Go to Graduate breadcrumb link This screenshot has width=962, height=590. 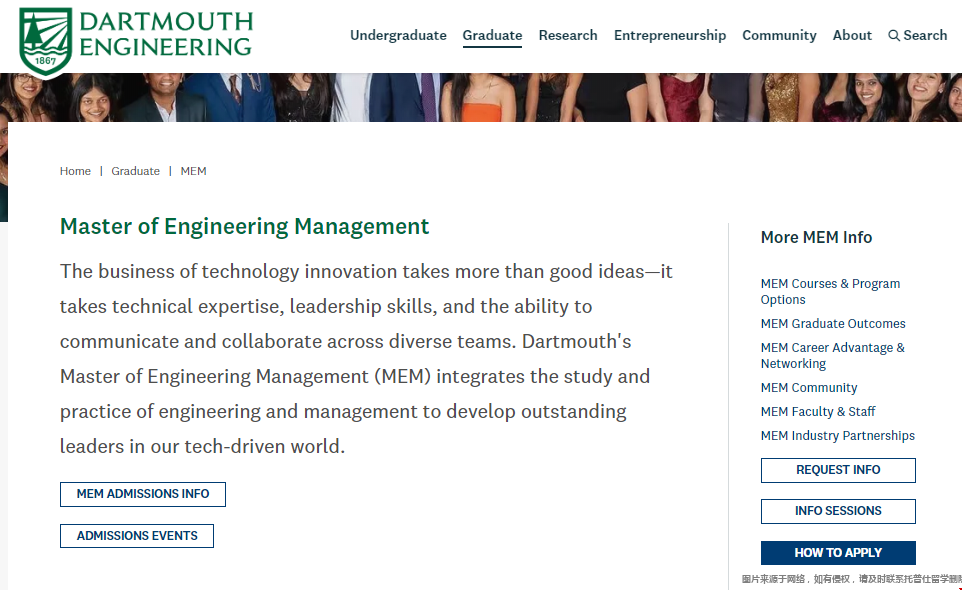click(x=136, y=171)
